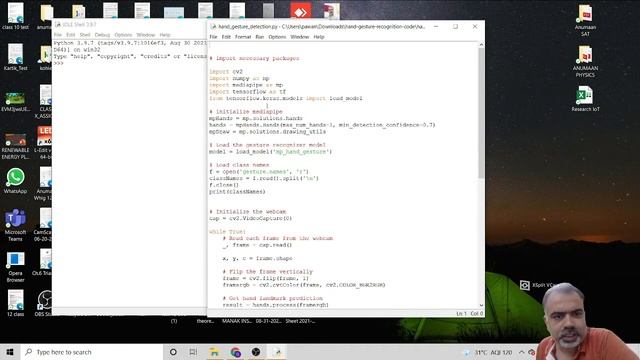
Task: Open Google Chrome from the taskbar
Action: click(236, 352)
